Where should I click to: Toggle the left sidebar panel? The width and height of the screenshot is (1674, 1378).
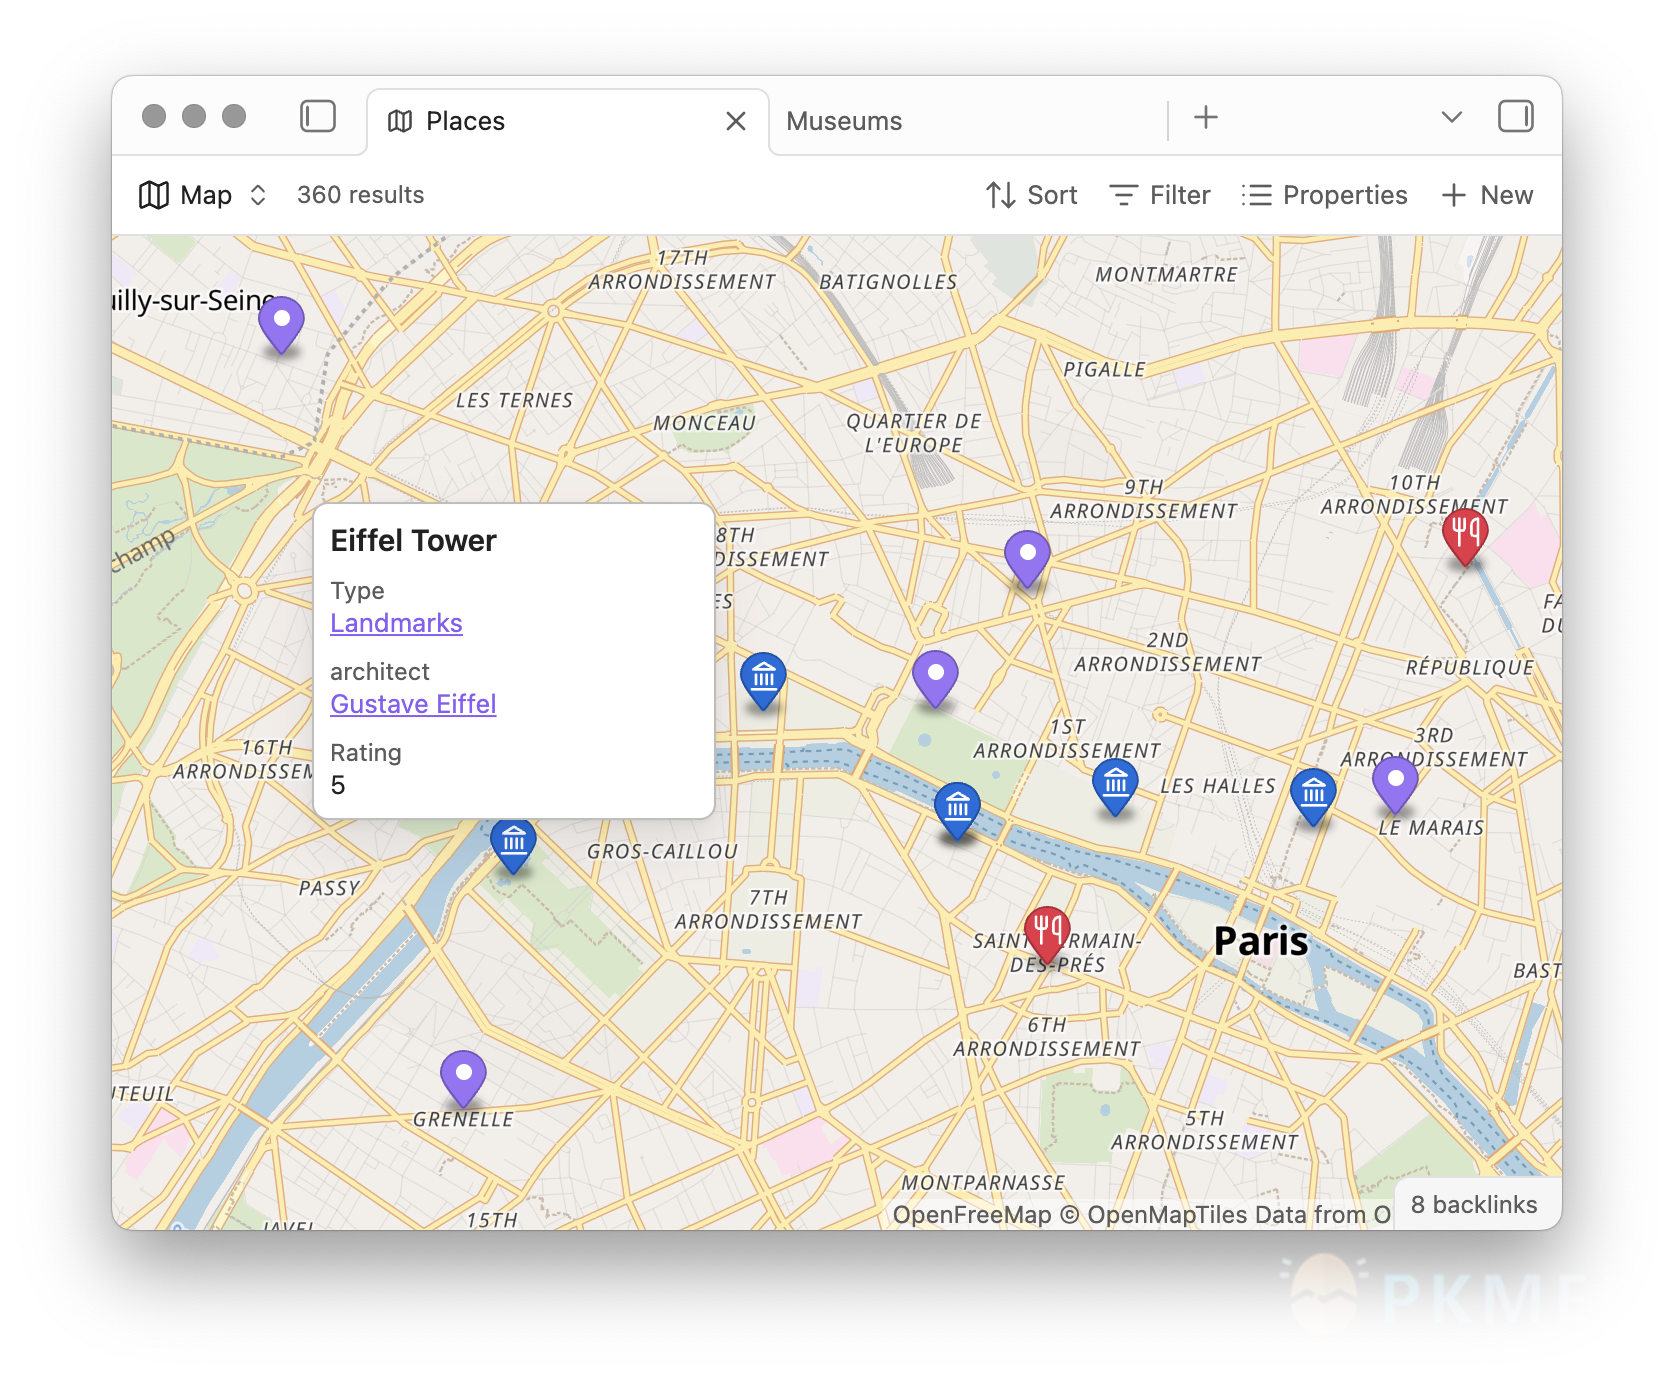(x=318, y=116)
